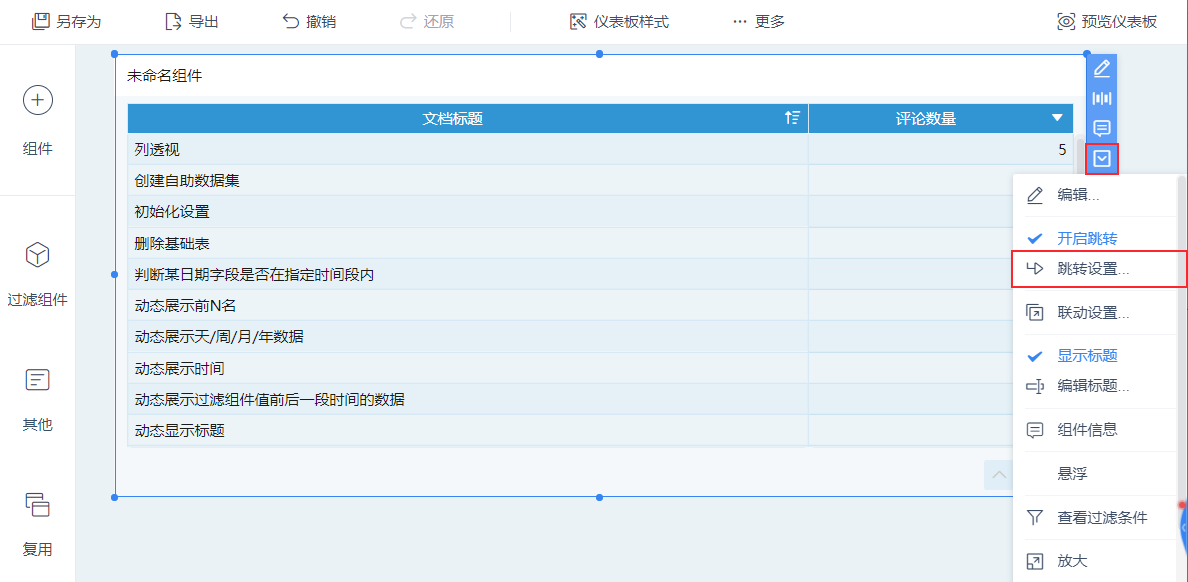This screenshot has height=582, width=1188.
Task: Click the barcode-style icon in component toolbar
Action: (x=1102, y=99)
